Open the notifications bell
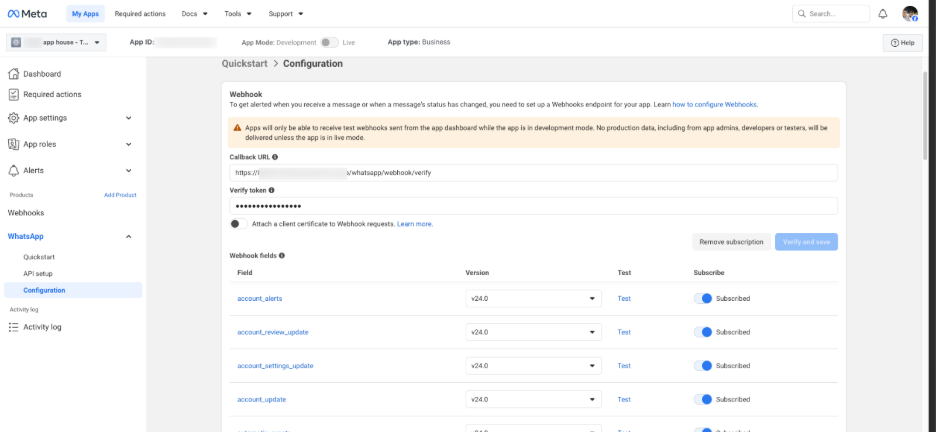 tap(883, 14)
